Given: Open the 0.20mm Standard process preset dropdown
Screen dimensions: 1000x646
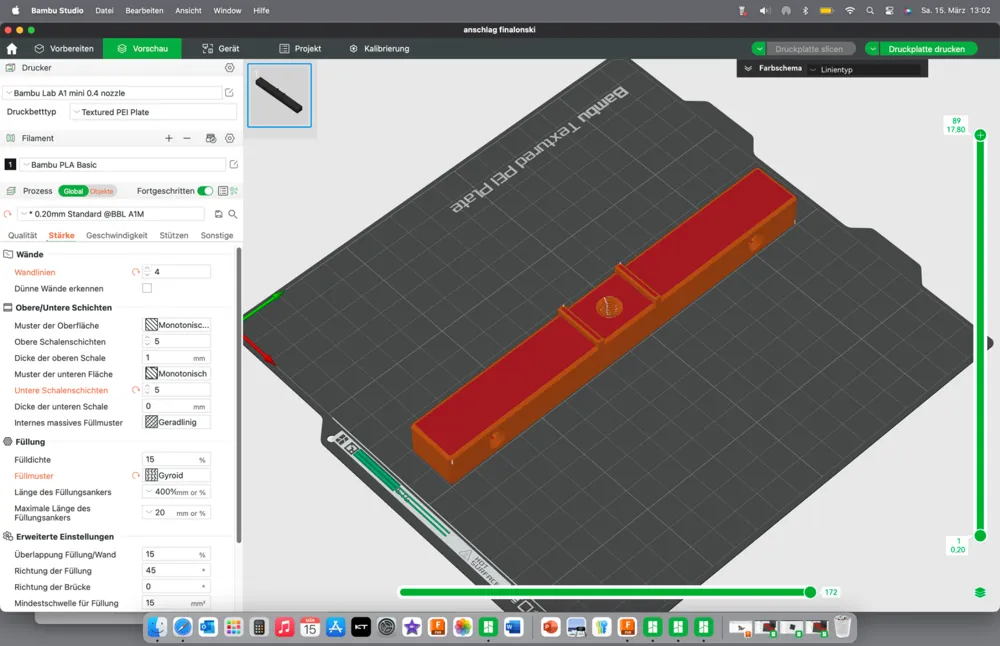Looking at the screenshot, I should click(112, 214).
